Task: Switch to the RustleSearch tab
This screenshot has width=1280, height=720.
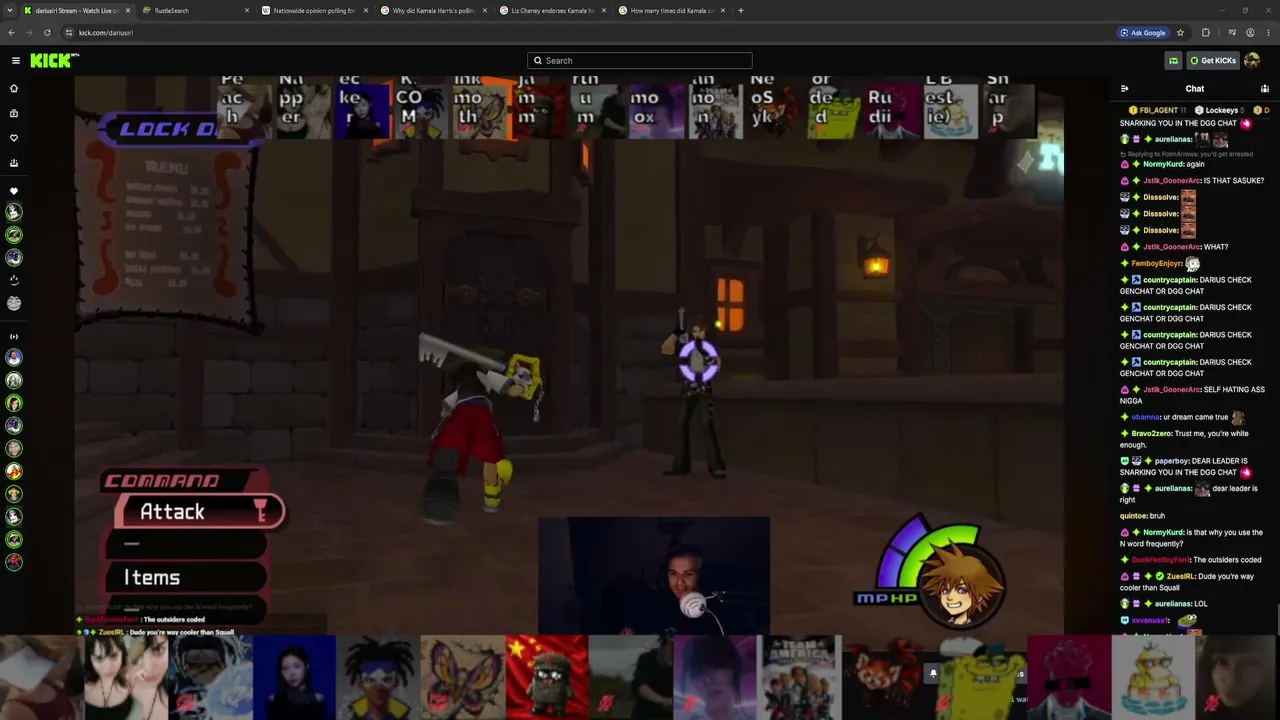Action: [x=196, y=10]
